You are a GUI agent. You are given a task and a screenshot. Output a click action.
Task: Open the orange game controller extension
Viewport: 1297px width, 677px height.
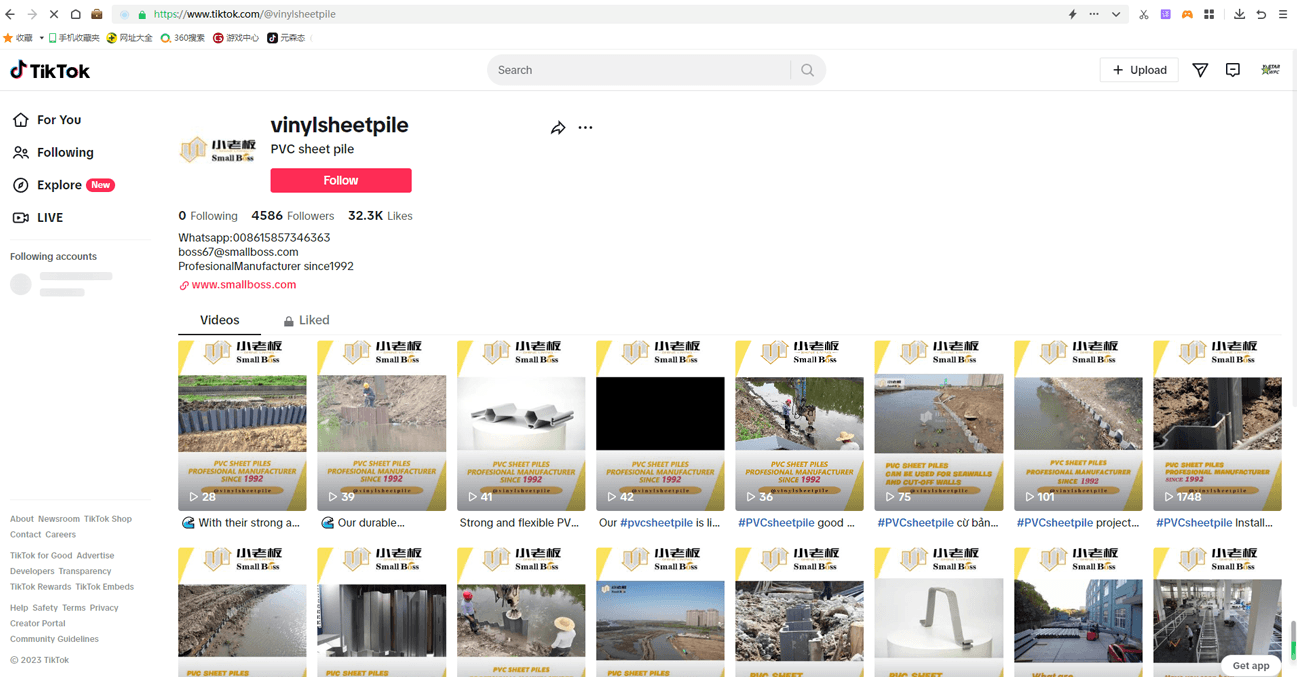[x=1187, y=14]
